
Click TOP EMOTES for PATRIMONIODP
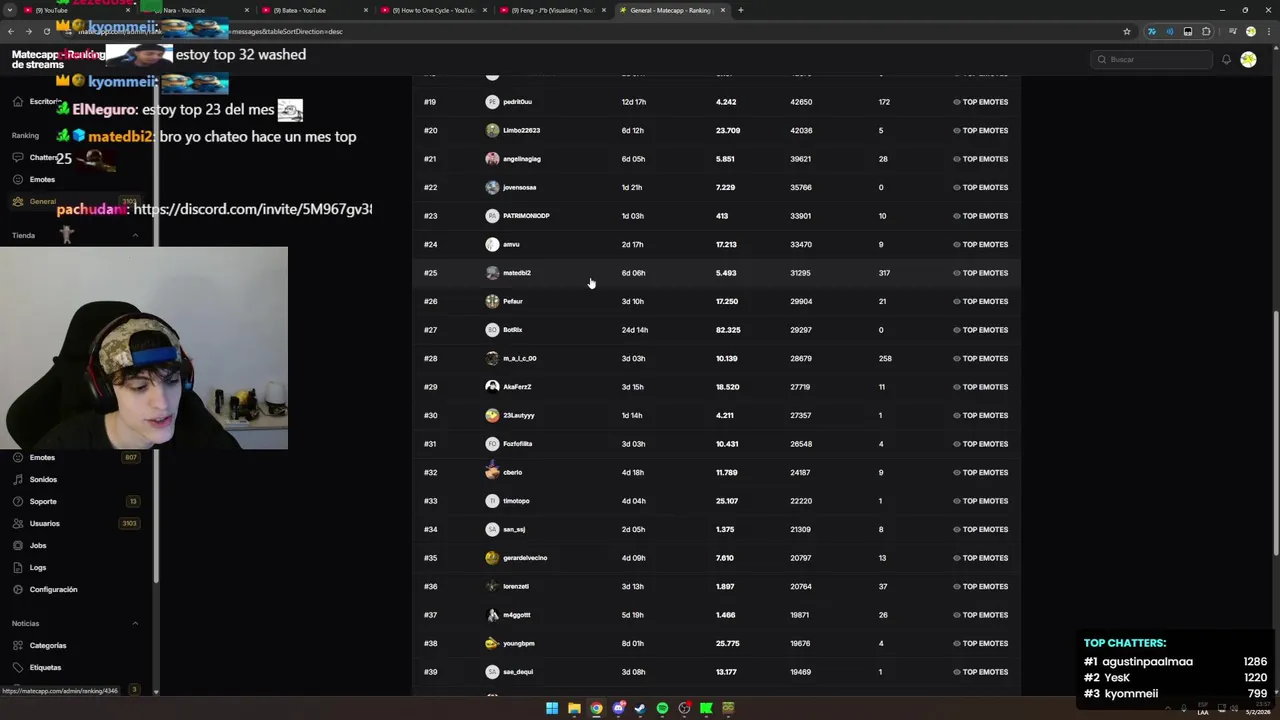click(980, 216)
